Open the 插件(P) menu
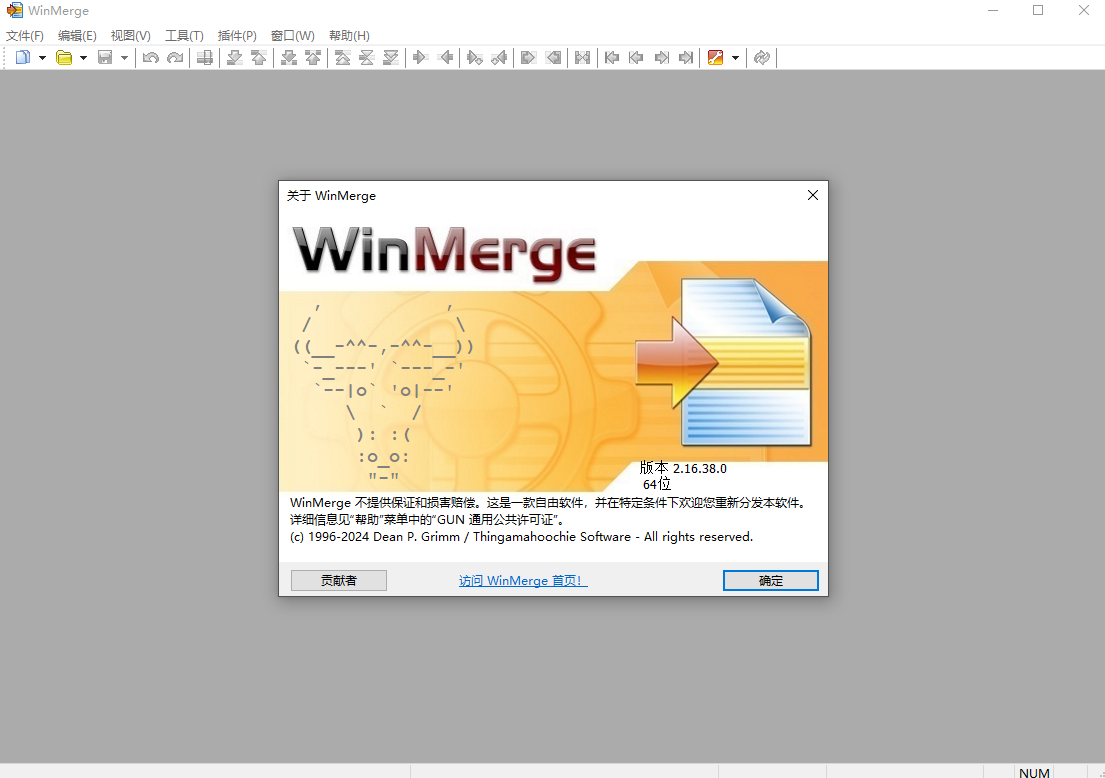Screen dimensions: 1105x778 (237, 35)
